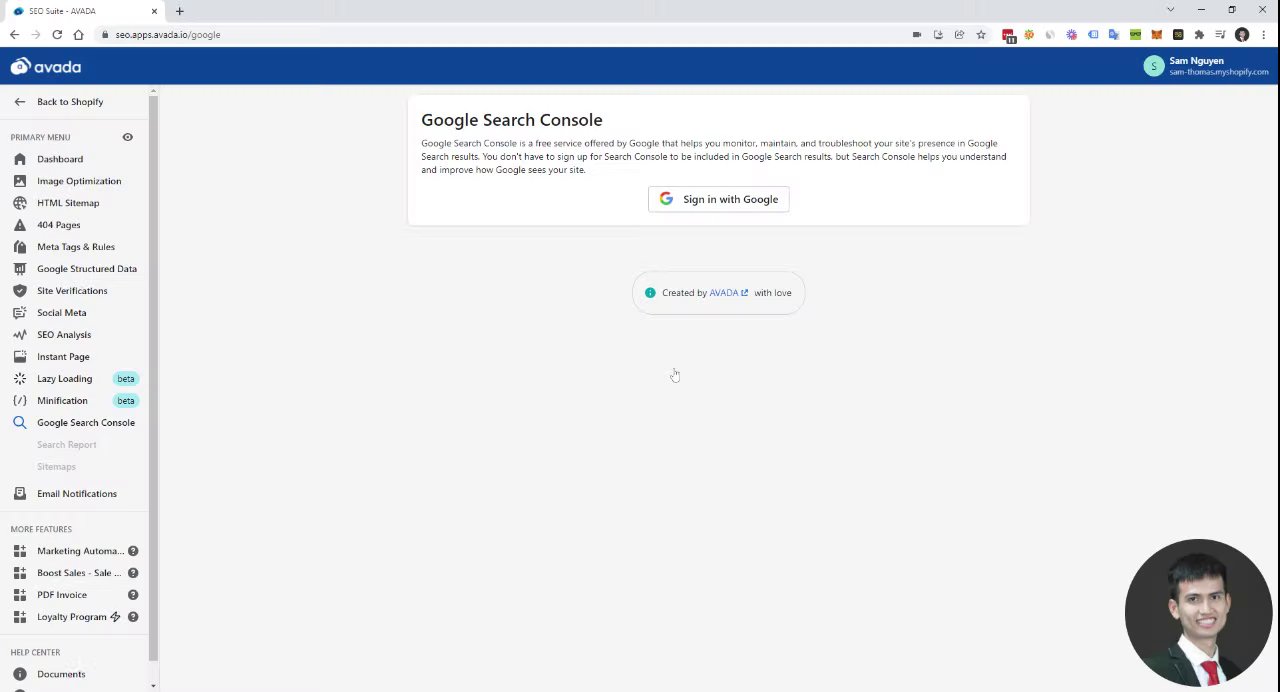Open the 404 Pages section

pos(59,225)
